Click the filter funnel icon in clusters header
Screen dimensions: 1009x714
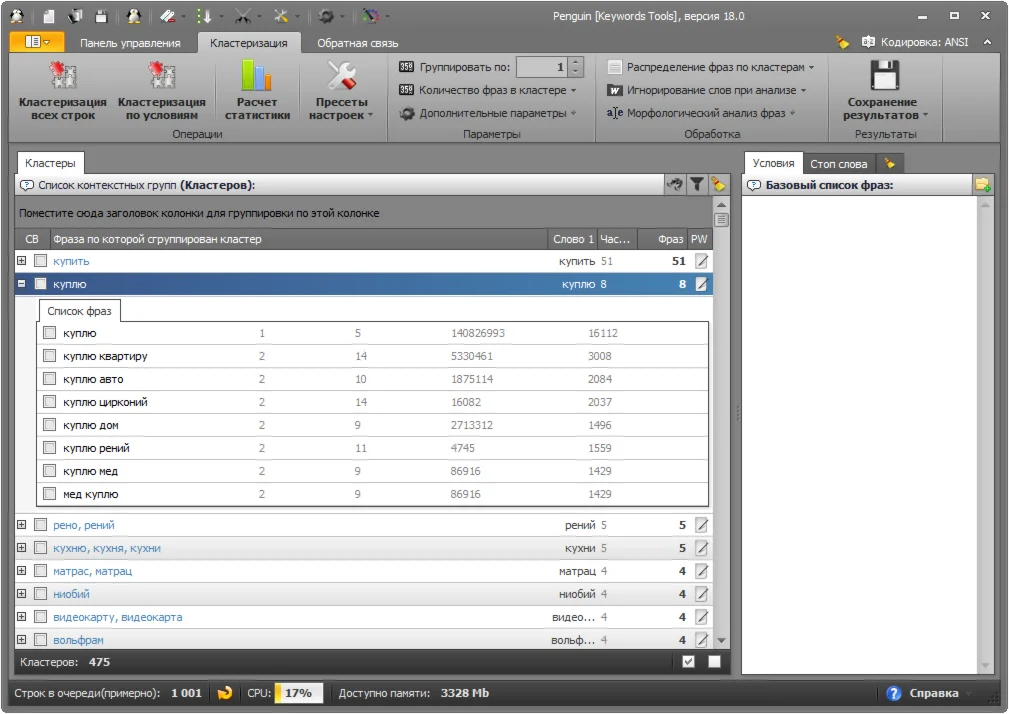pyautogui.click(x=697, y=185)
